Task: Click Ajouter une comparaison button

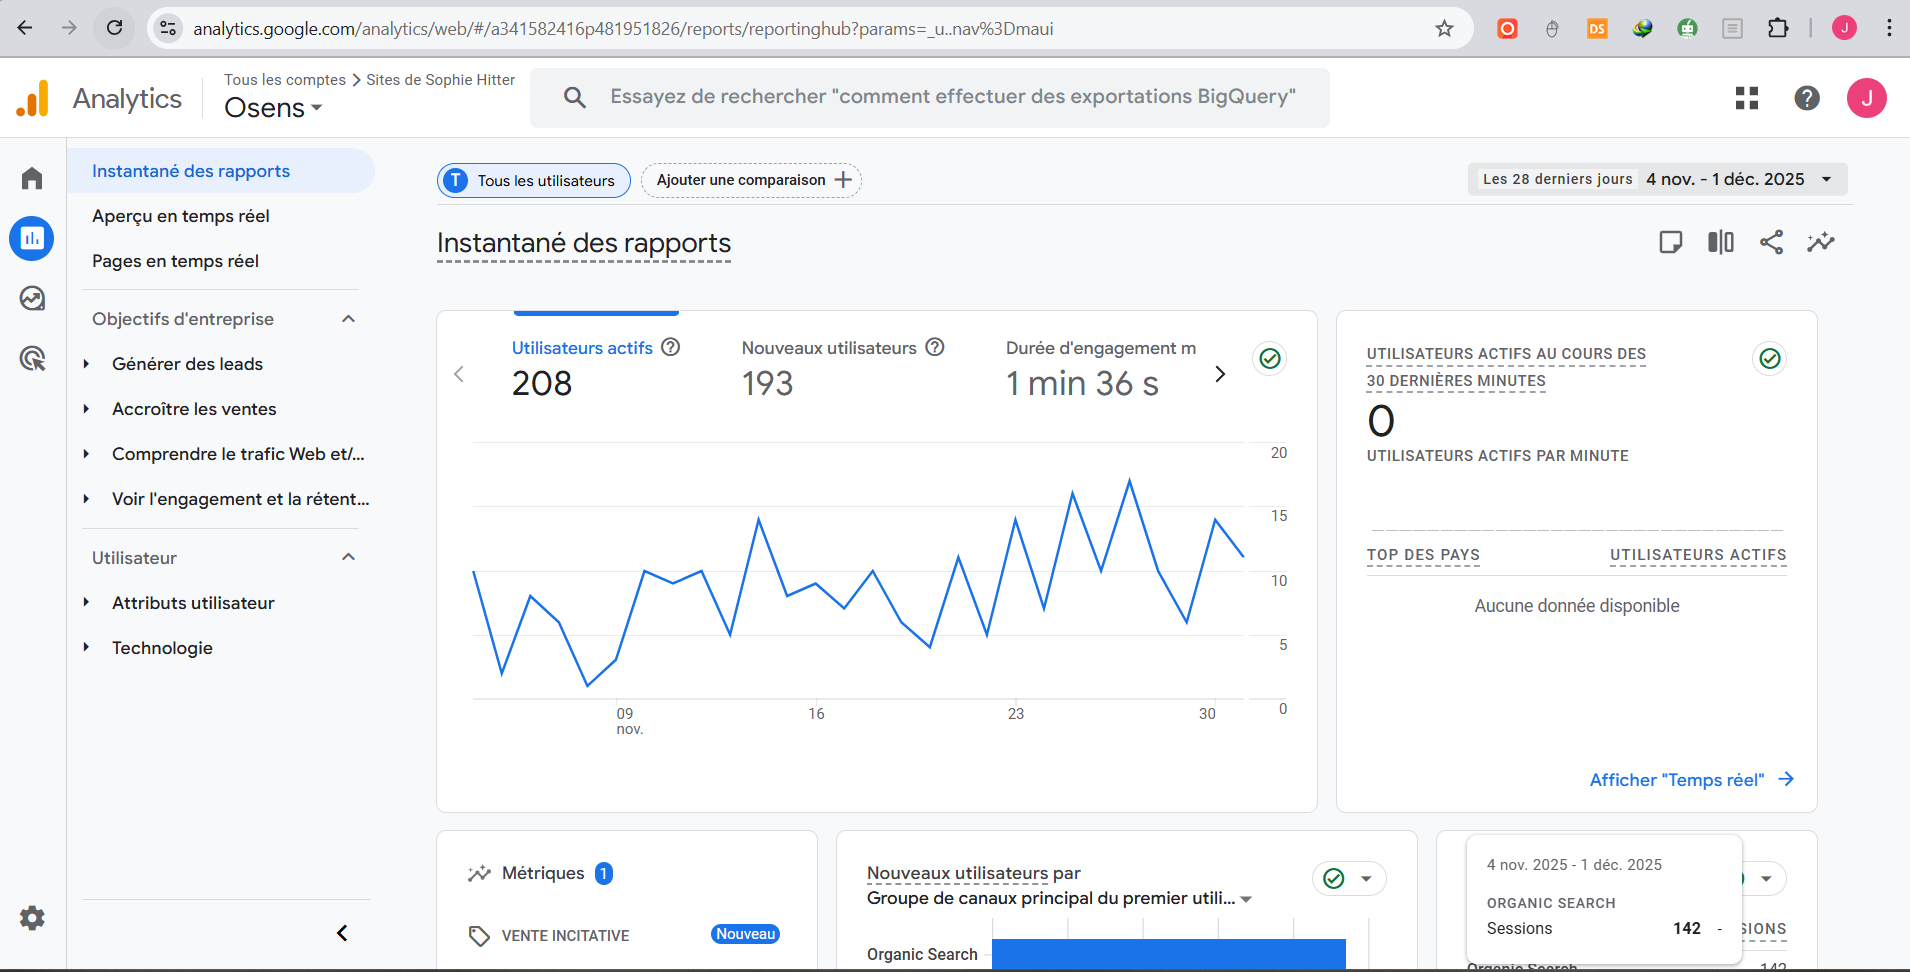Action: tap(751, 180)
